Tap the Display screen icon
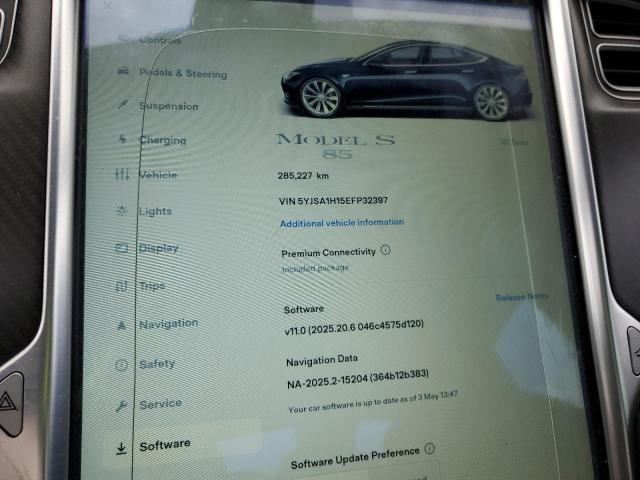This screenshot has width=640, height=480. tap(122, 248)
